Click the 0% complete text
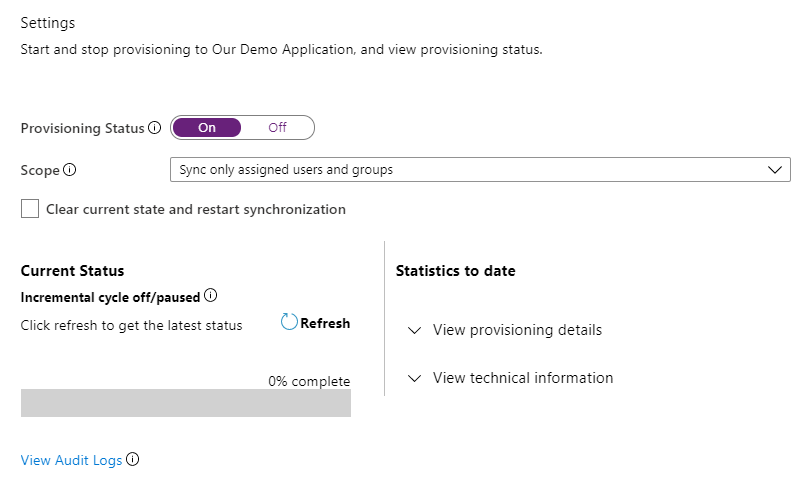Image resolution: width=801 pixels, height=490 pixels. point(309,381)
